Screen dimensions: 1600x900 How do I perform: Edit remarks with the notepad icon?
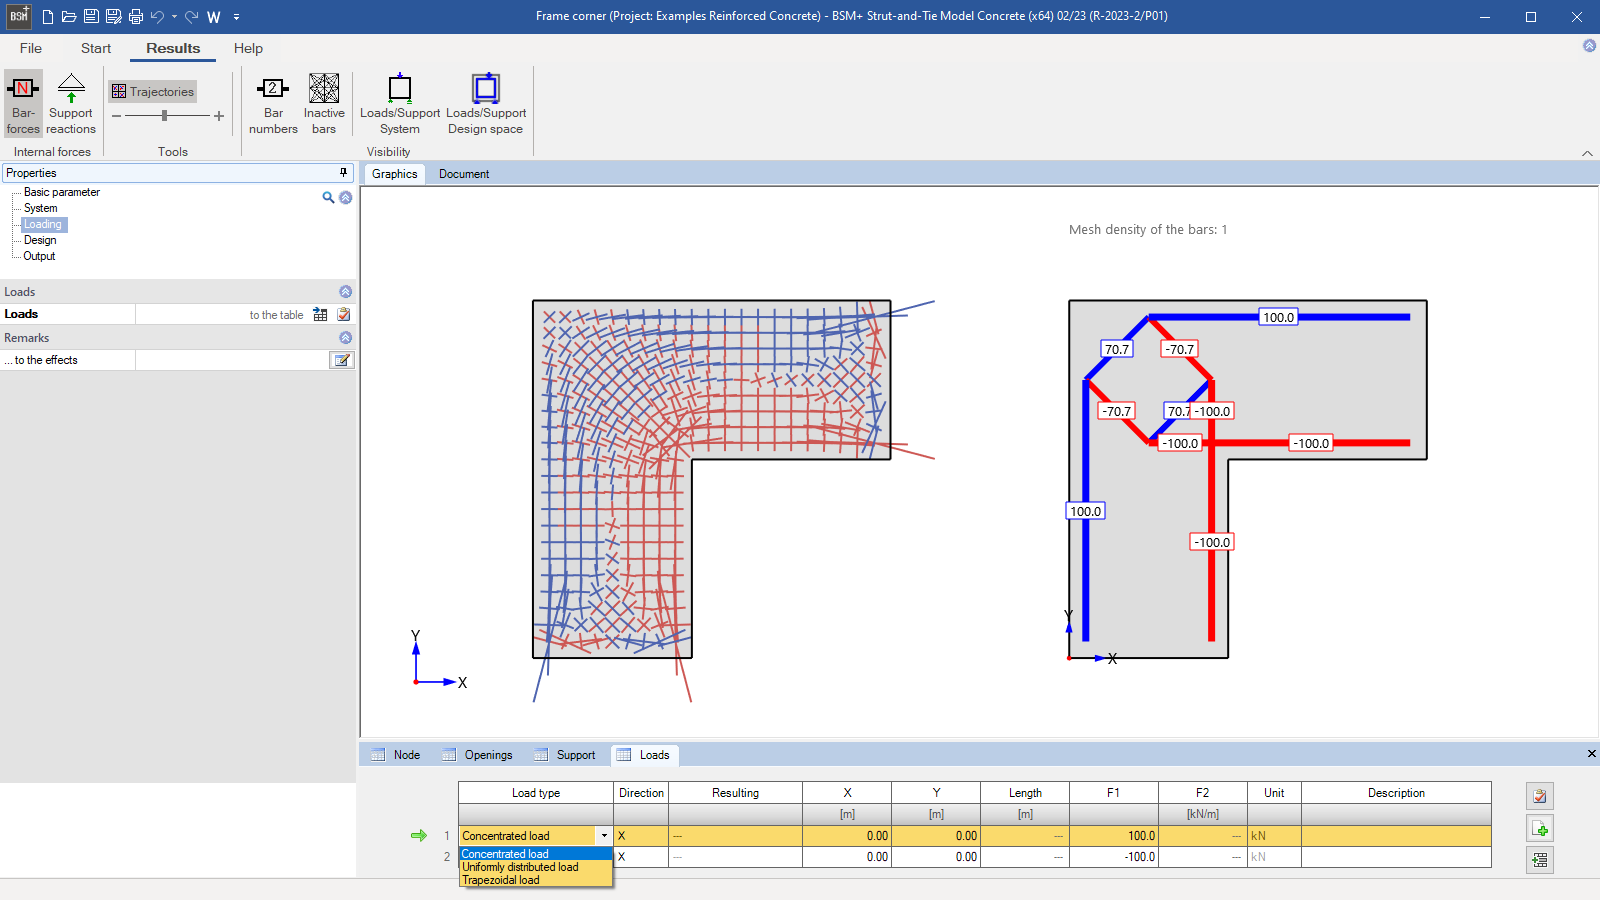tap(342, 360)
